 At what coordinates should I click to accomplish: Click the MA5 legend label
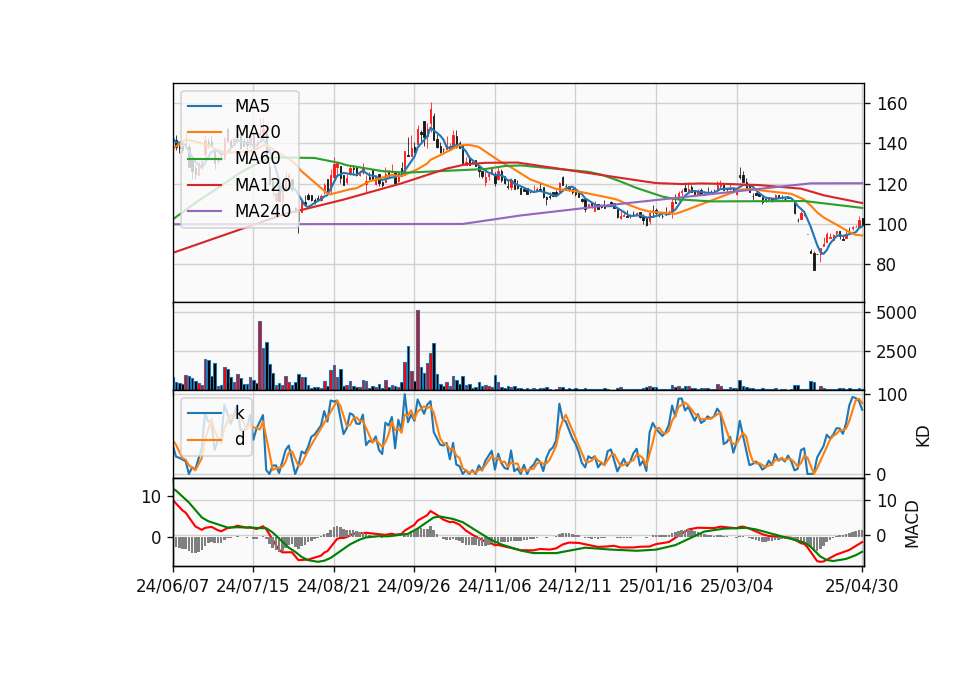[x=252, y=106]
